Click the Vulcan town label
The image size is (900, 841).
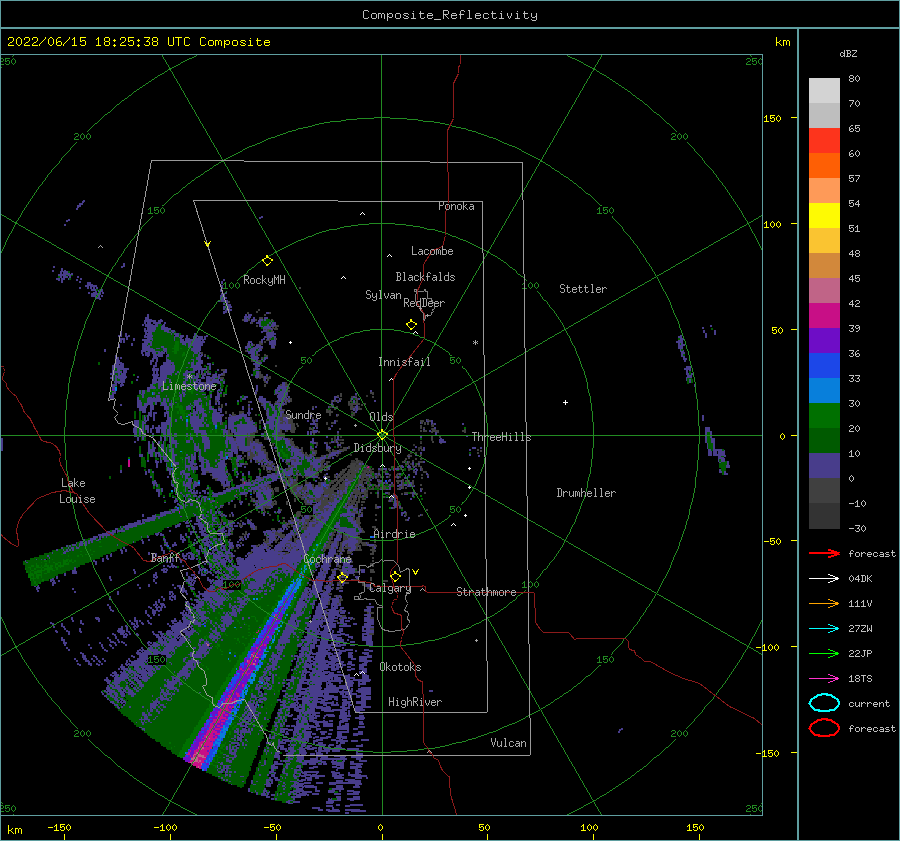click(x=508, y=743)
